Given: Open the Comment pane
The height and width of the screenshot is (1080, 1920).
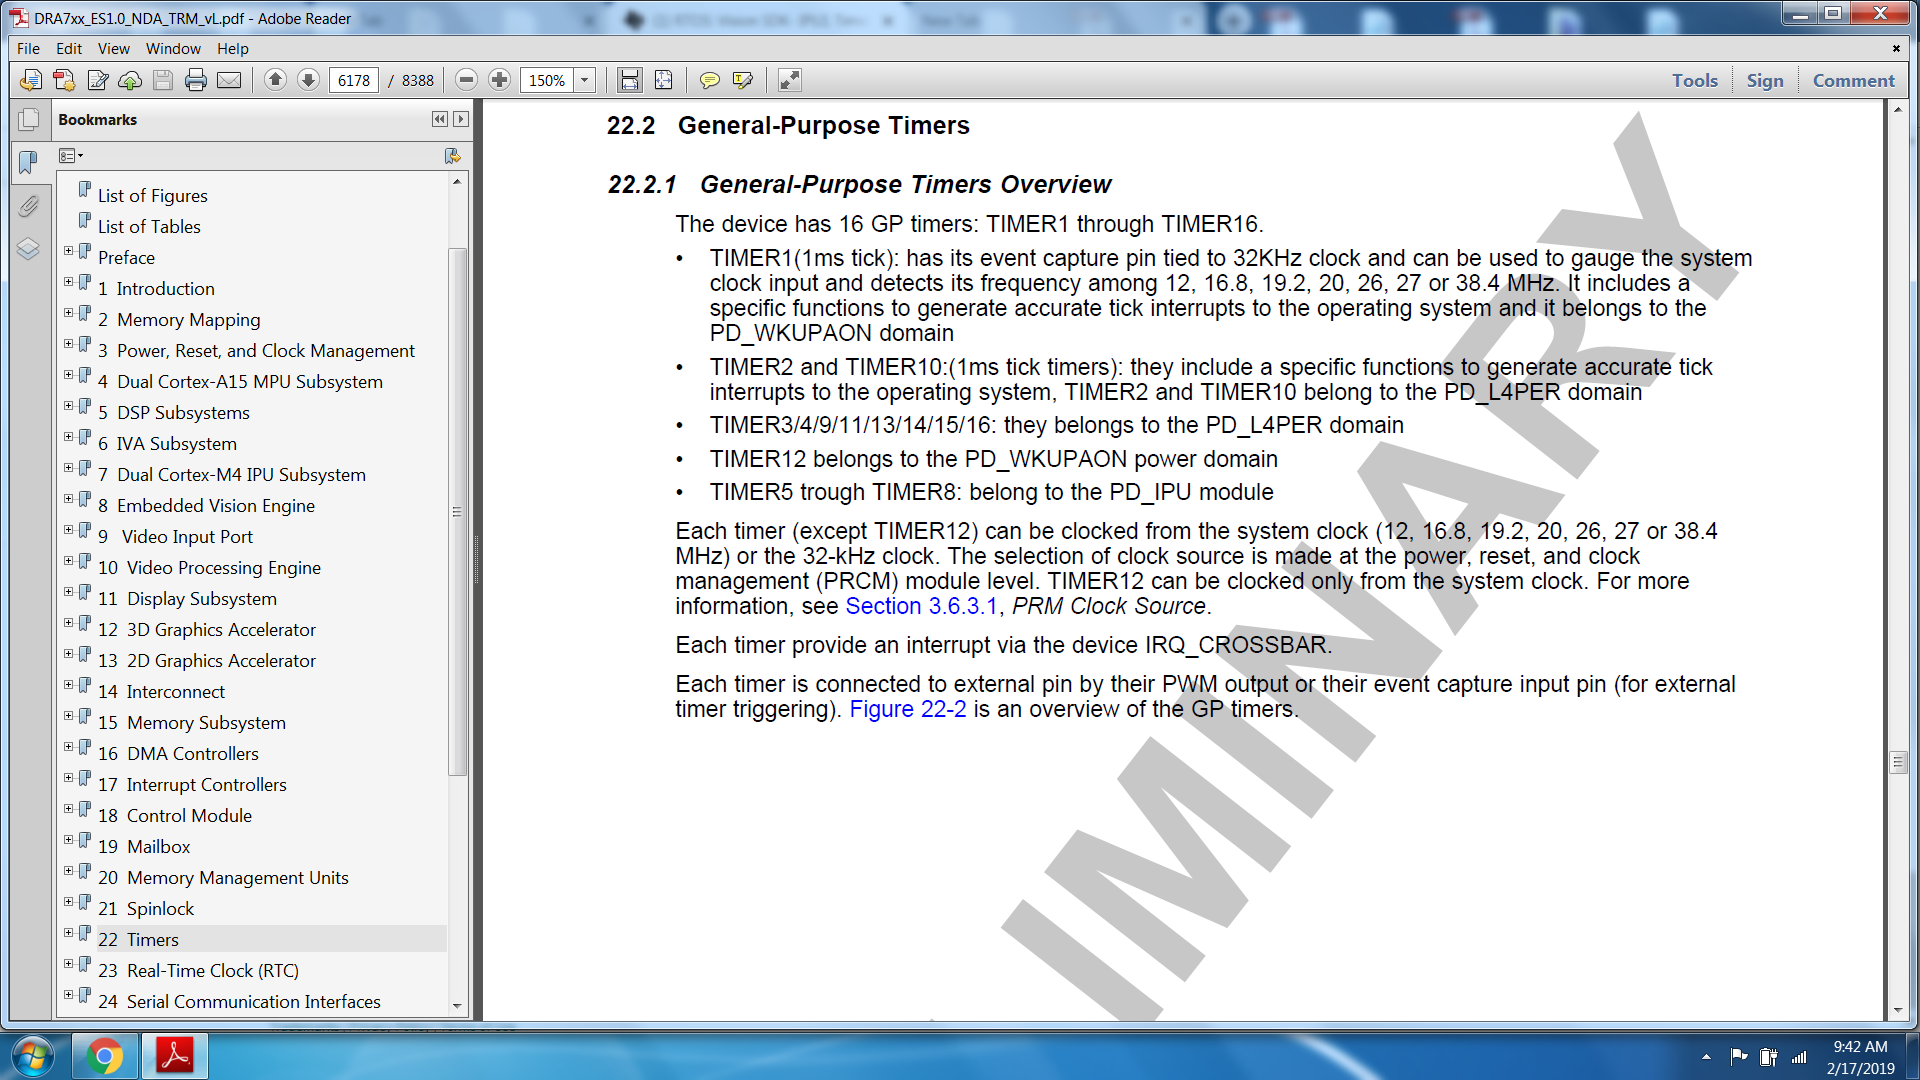Looking at the screenshot, I should (1853, 80).
